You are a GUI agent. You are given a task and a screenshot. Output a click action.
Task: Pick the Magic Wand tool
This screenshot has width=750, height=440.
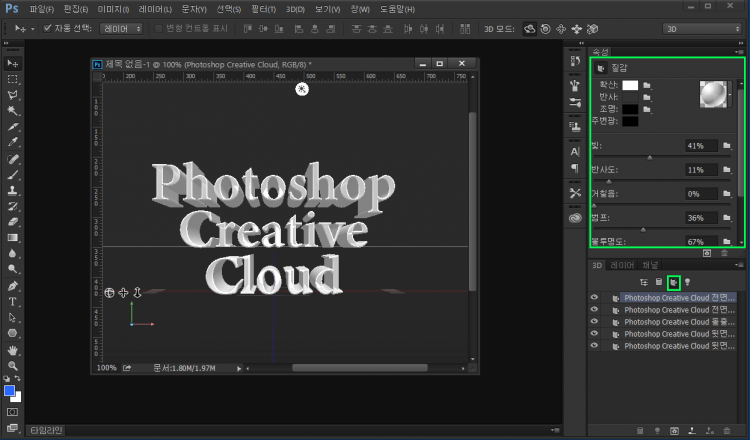coord(13,111)
